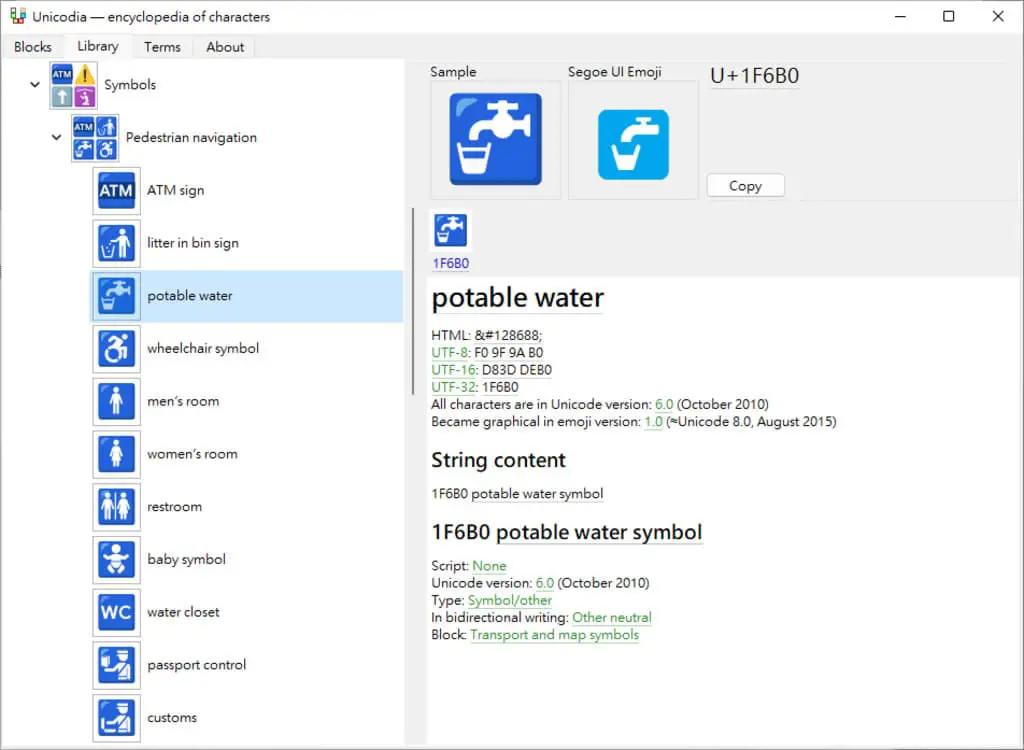Click the WC water closet icon
This screenshot has width=1024, height=750.
(116, 613)
